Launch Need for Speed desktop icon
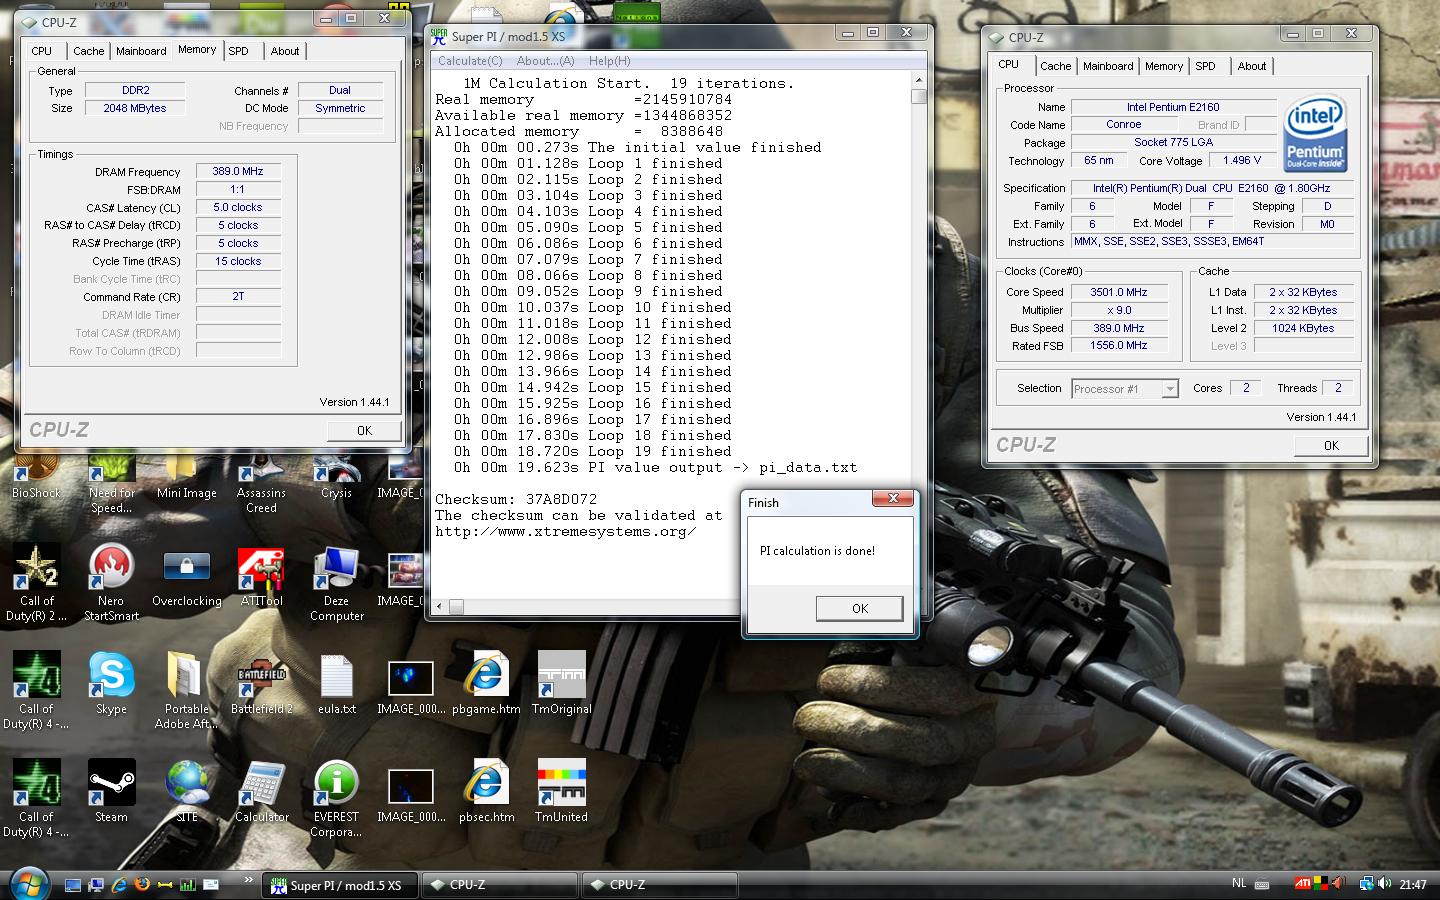The height and width of the screenshot is (900, 1440). click(x=111, y=480)
